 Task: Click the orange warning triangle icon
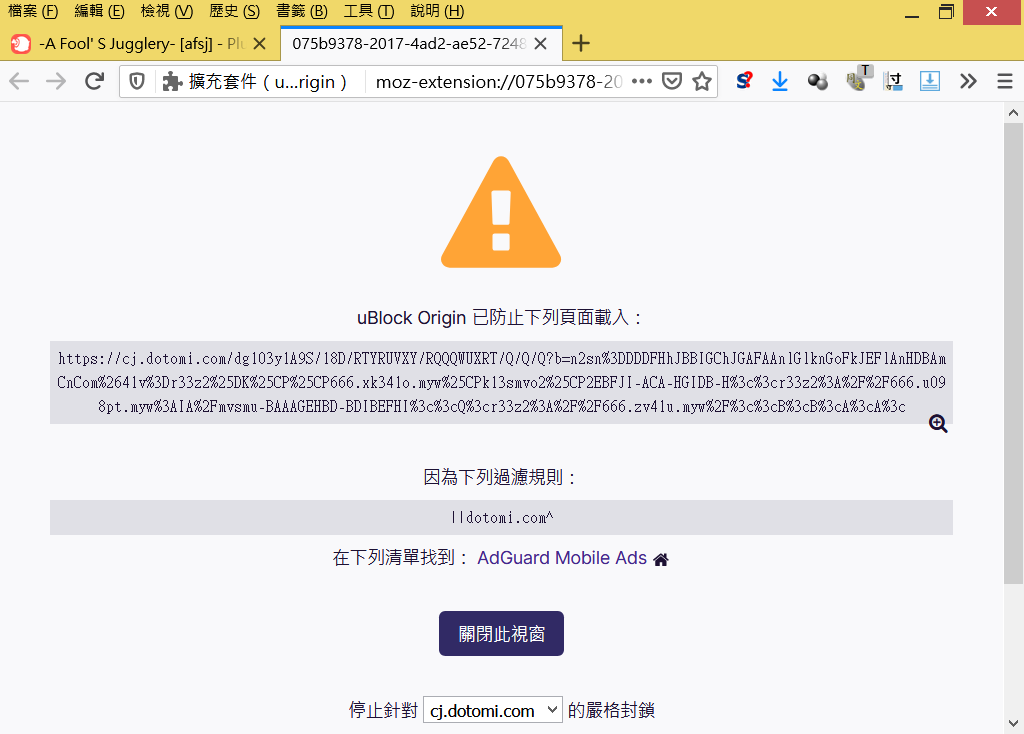(x=501, y=212)
